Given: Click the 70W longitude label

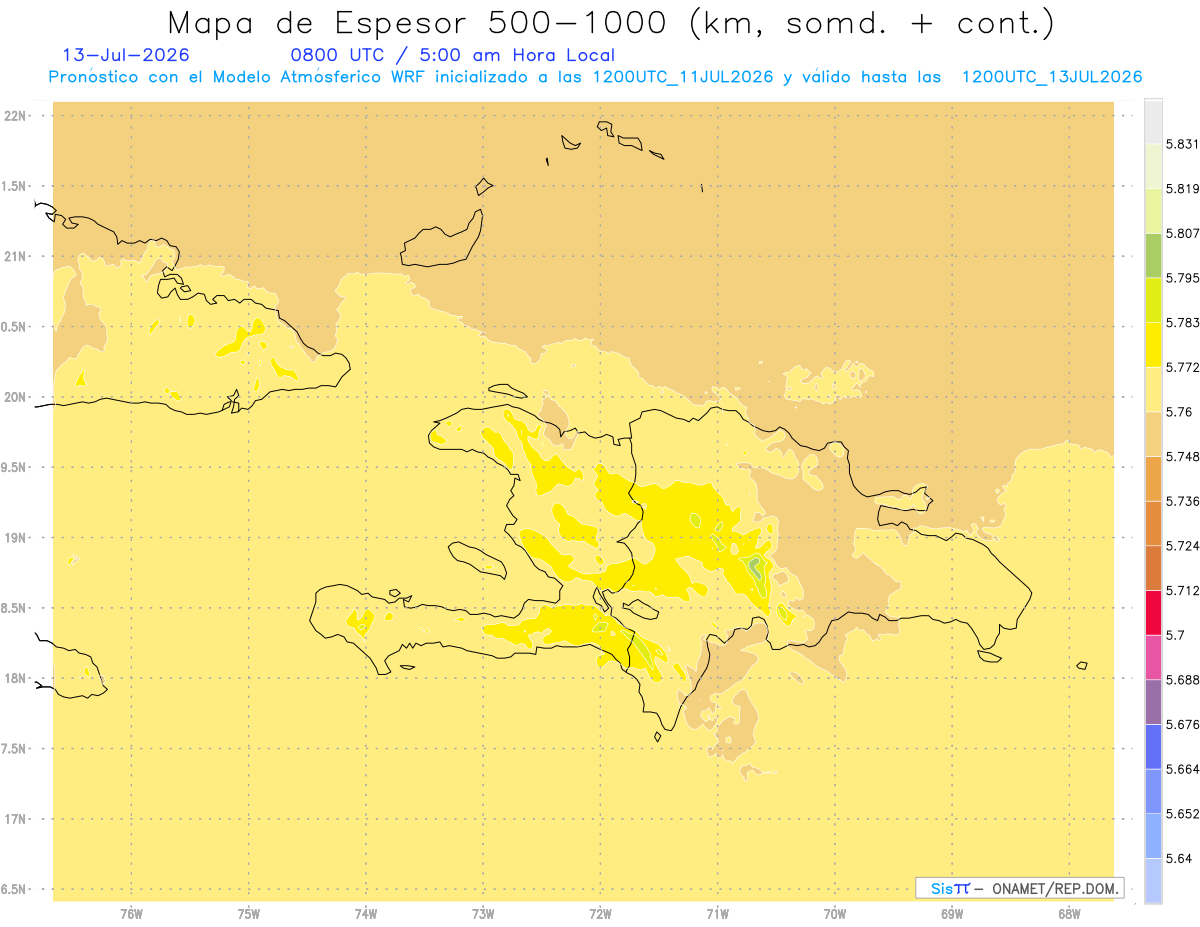Looking at the screenshot, I should [x=835, y=914].
